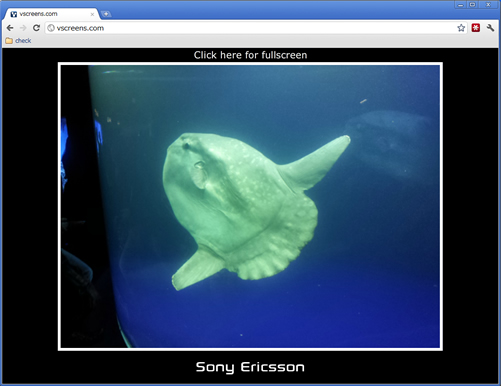Click the Sony Ericsson caption

[x=250, y=367]
